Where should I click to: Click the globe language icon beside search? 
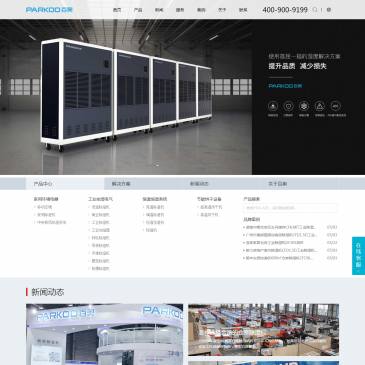(329, 10)
